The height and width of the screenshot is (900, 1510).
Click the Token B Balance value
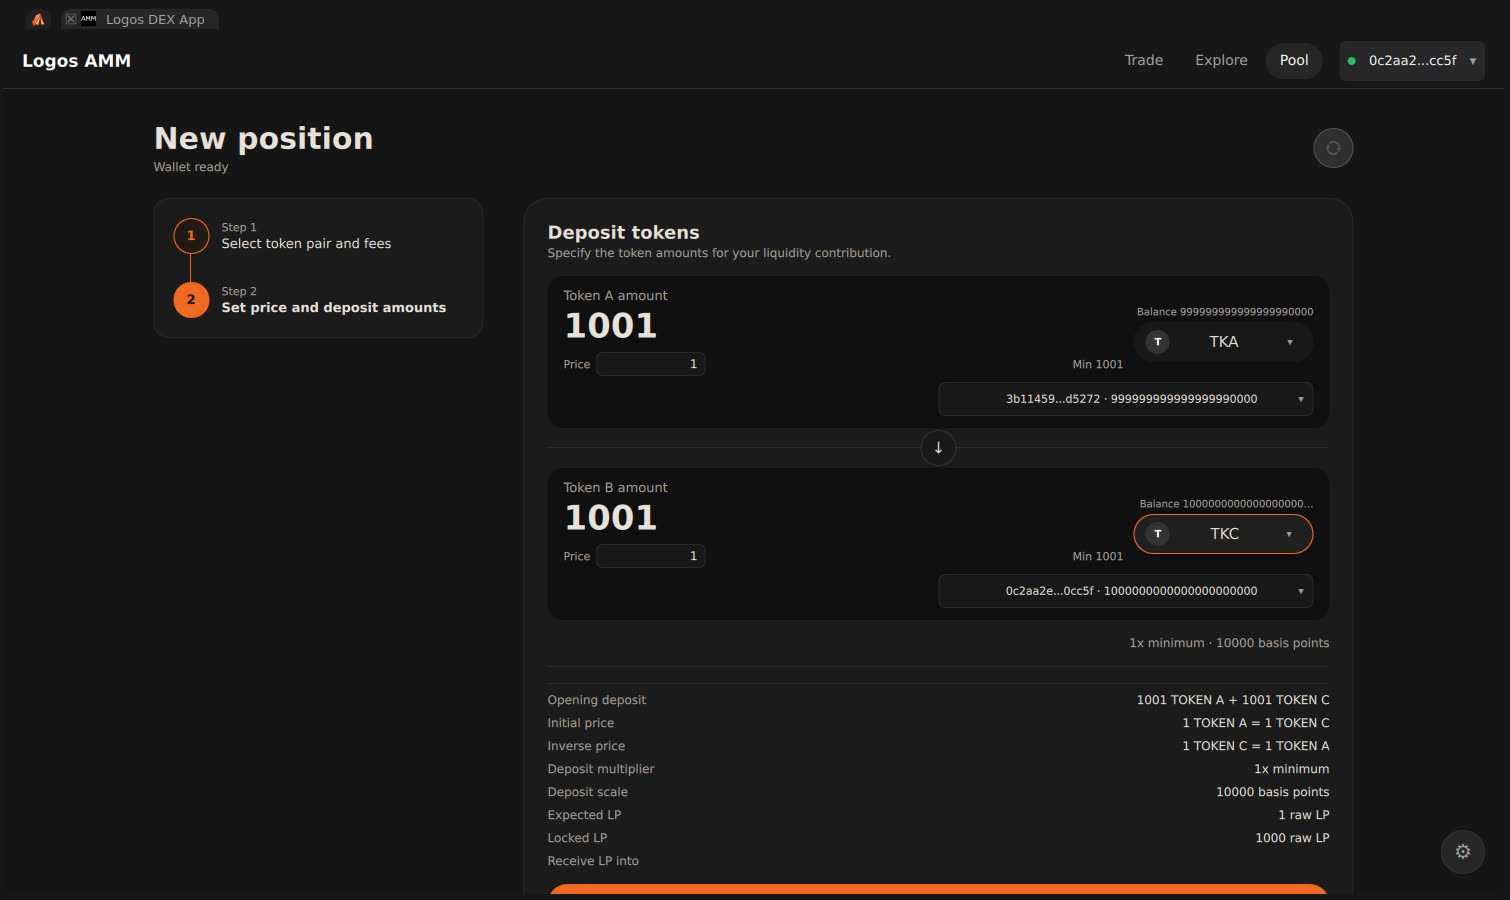coord(1226,504)
